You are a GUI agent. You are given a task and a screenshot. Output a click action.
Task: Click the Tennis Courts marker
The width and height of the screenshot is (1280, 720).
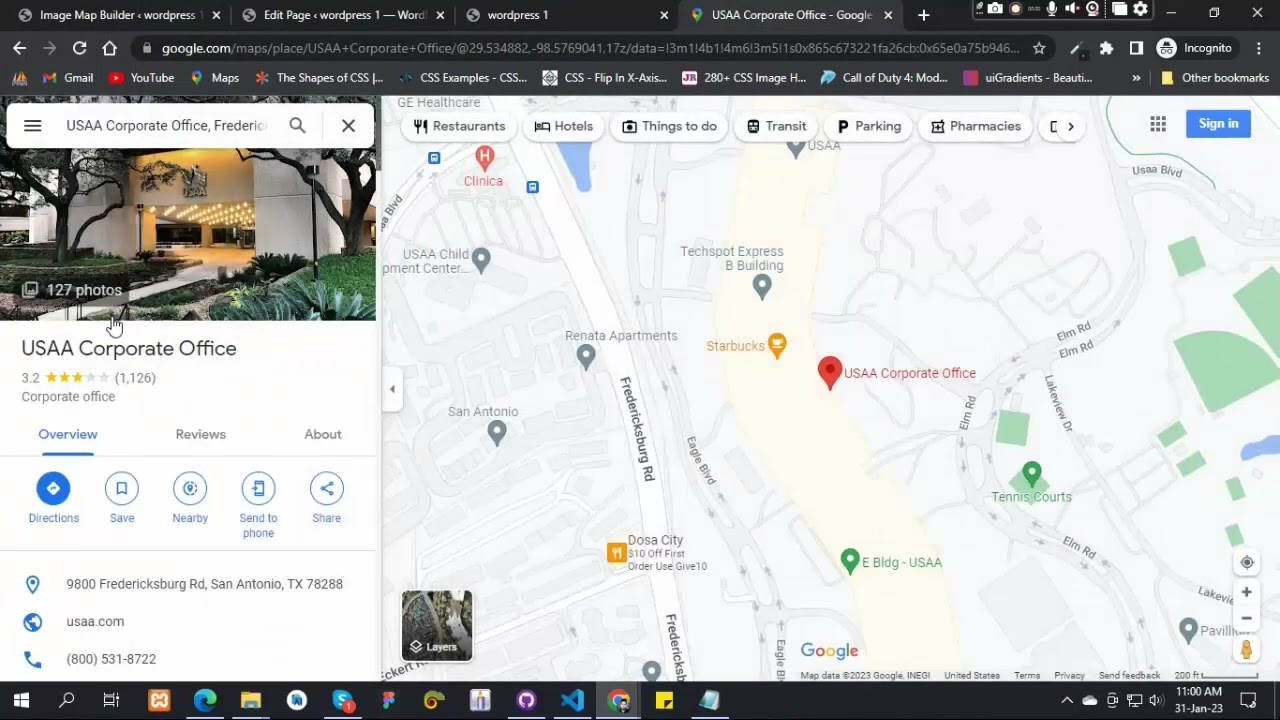[1032, 473]
